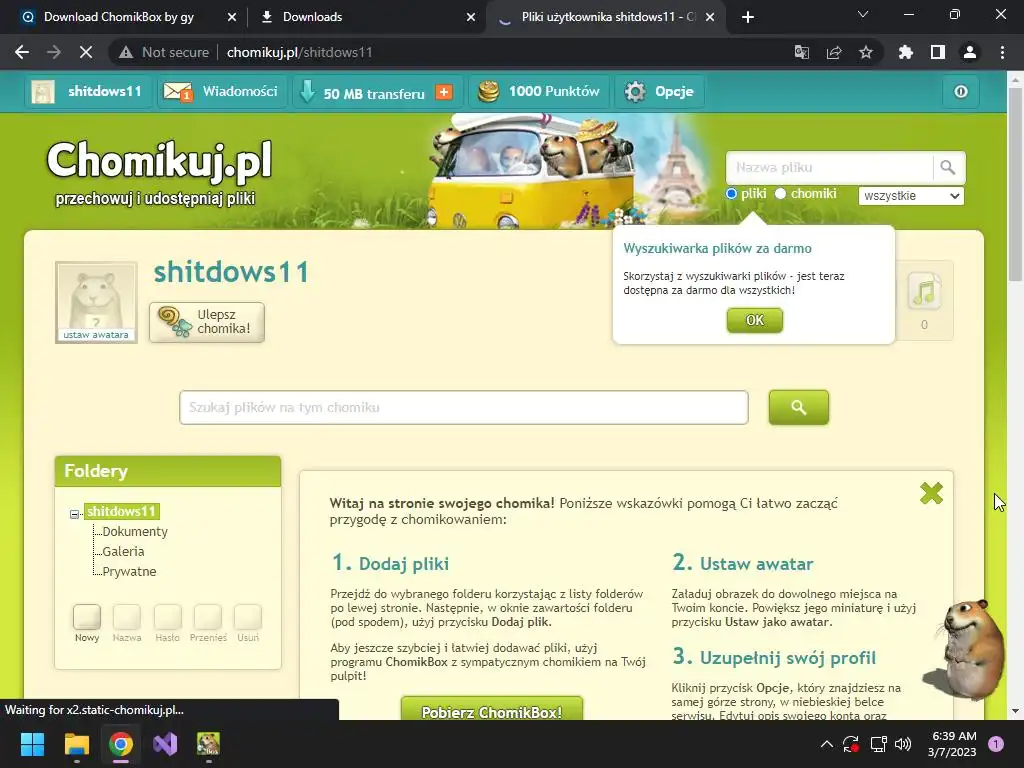Click the scrollbar down arrow
The height and width of the screenshot is (768, 1024).
pyautogui.click(x=1015, y=711)
